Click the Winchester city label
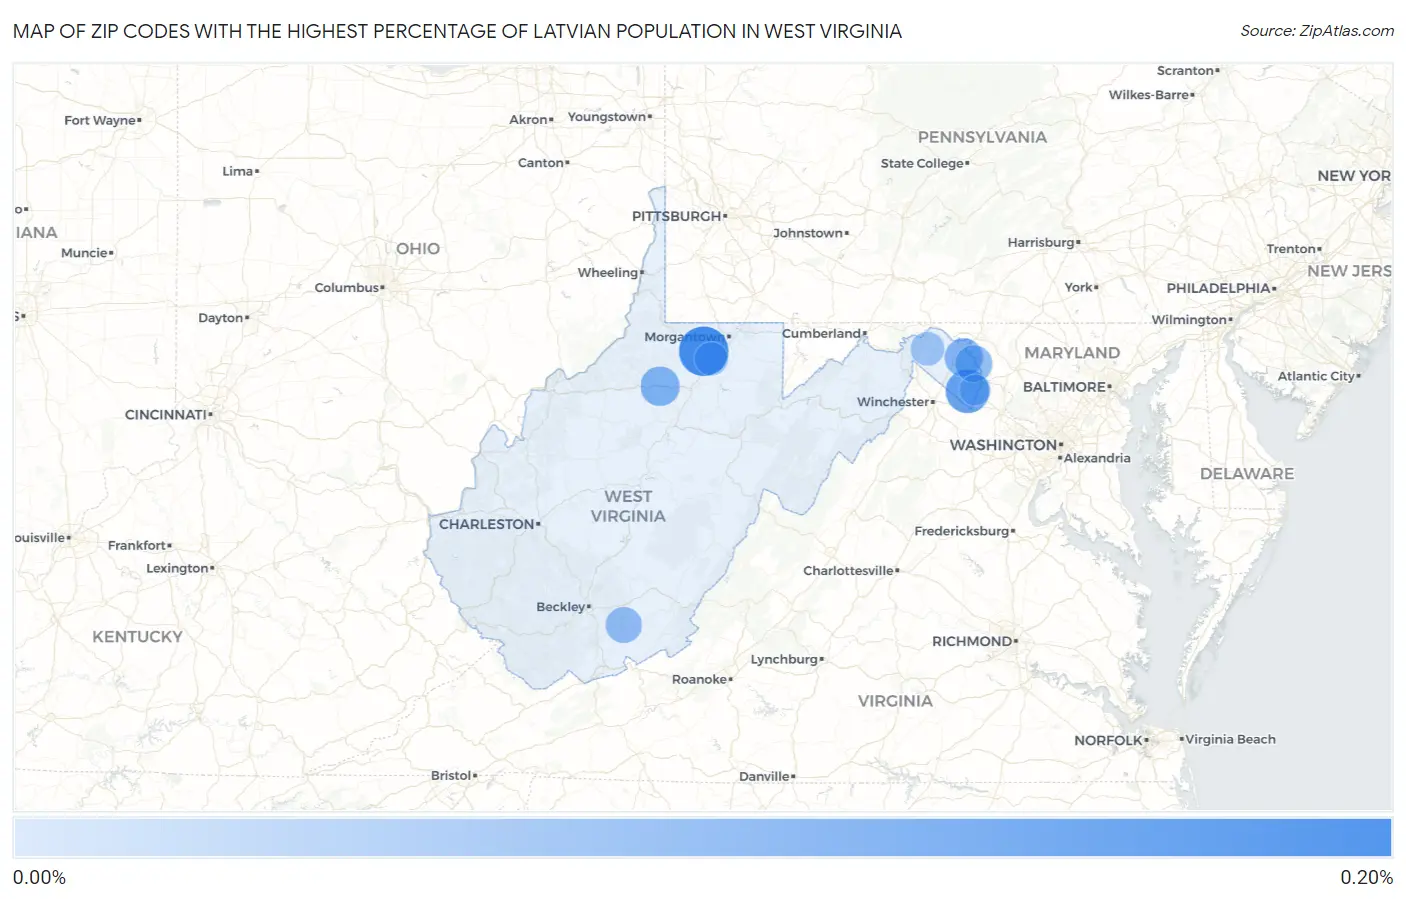 click(893, 402)
